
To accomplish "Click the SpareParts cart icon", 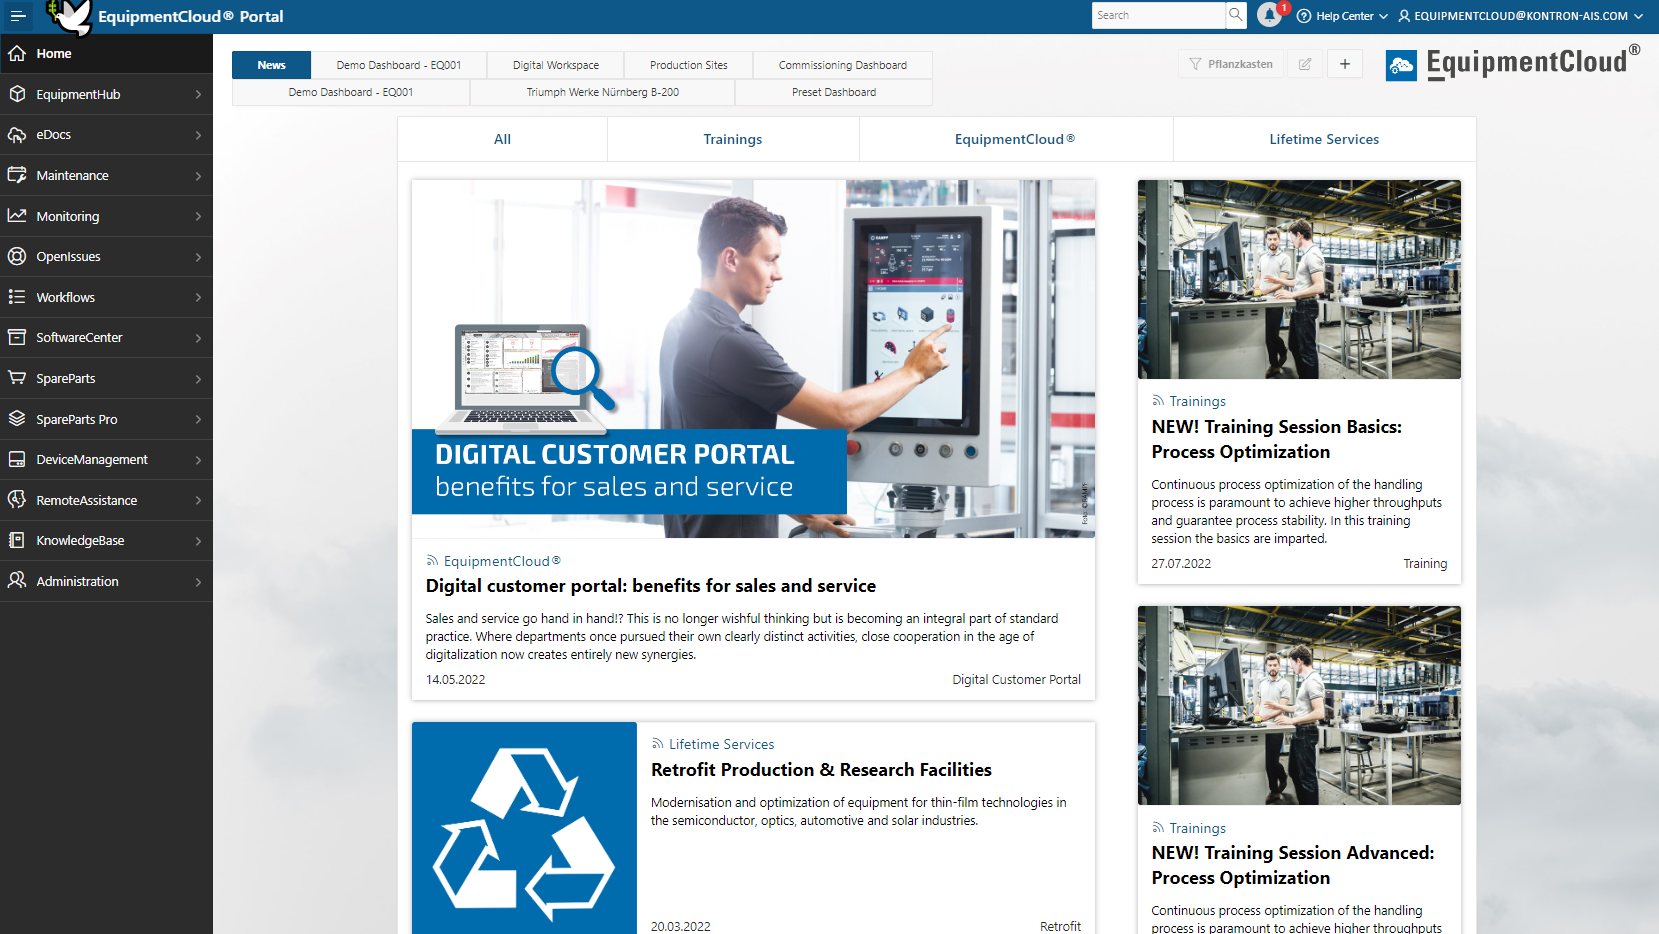I will pos(17,378).
